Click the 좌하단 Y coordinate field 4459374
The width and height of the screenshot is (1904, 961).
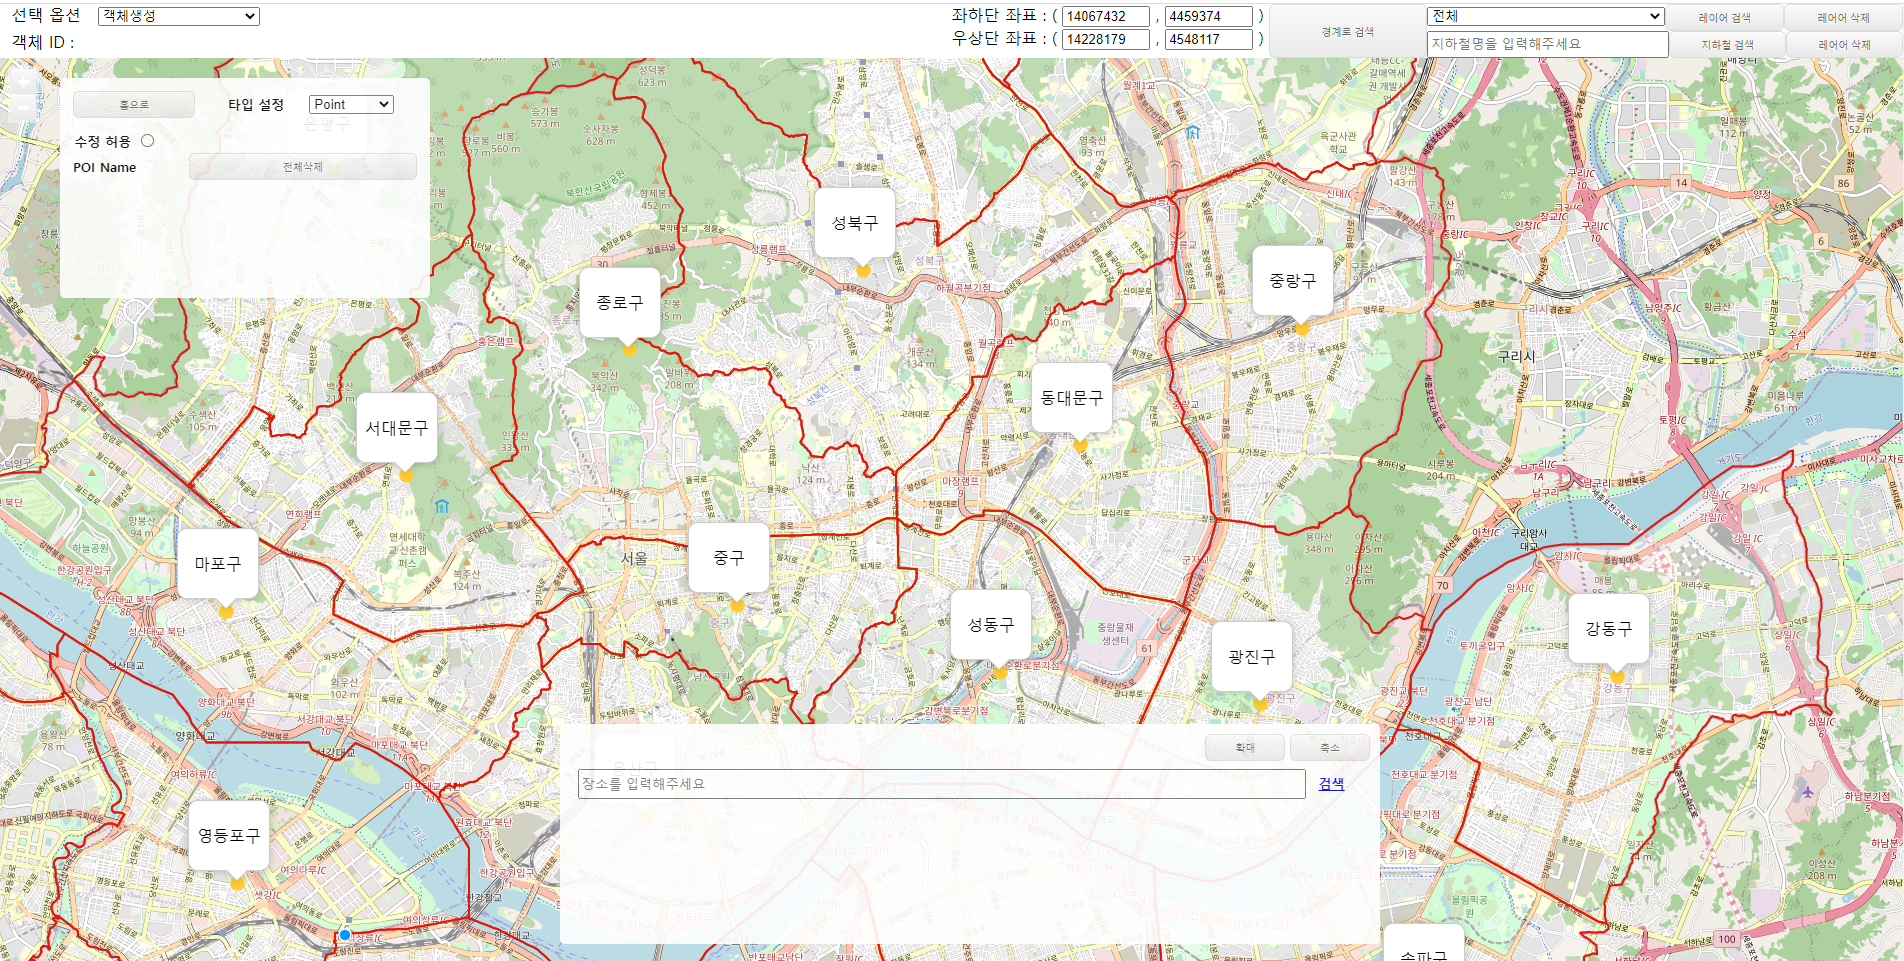pyautogui.click(x=1209, y=16)
